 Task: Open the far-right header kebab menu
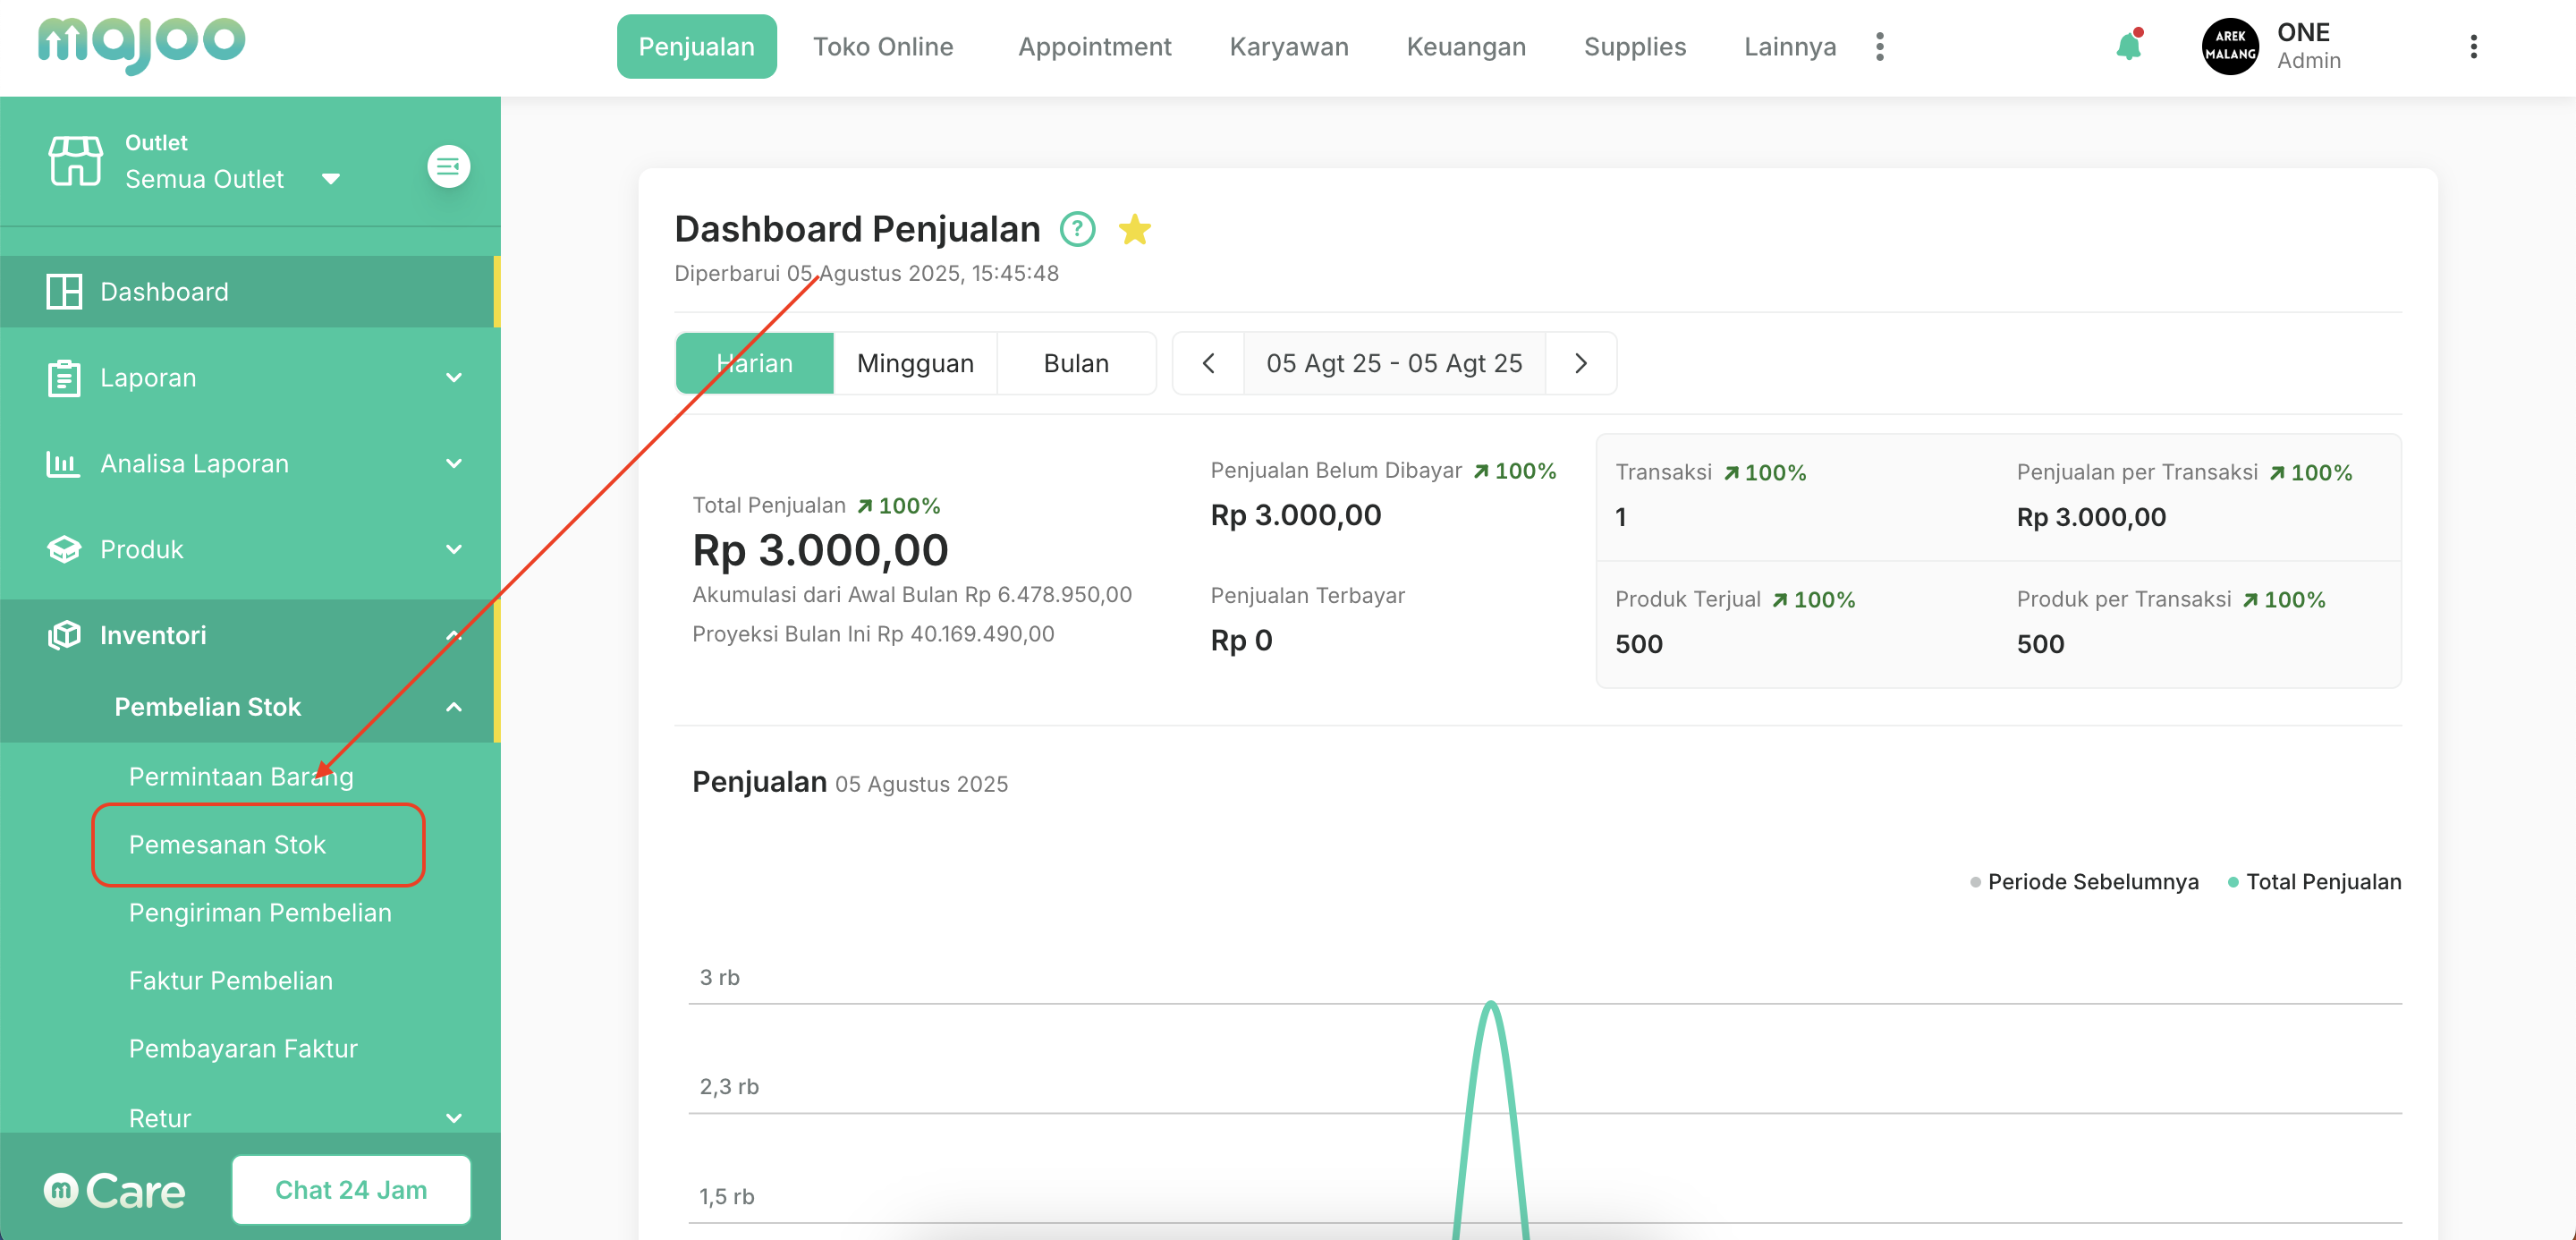(x=2473, y=47)
